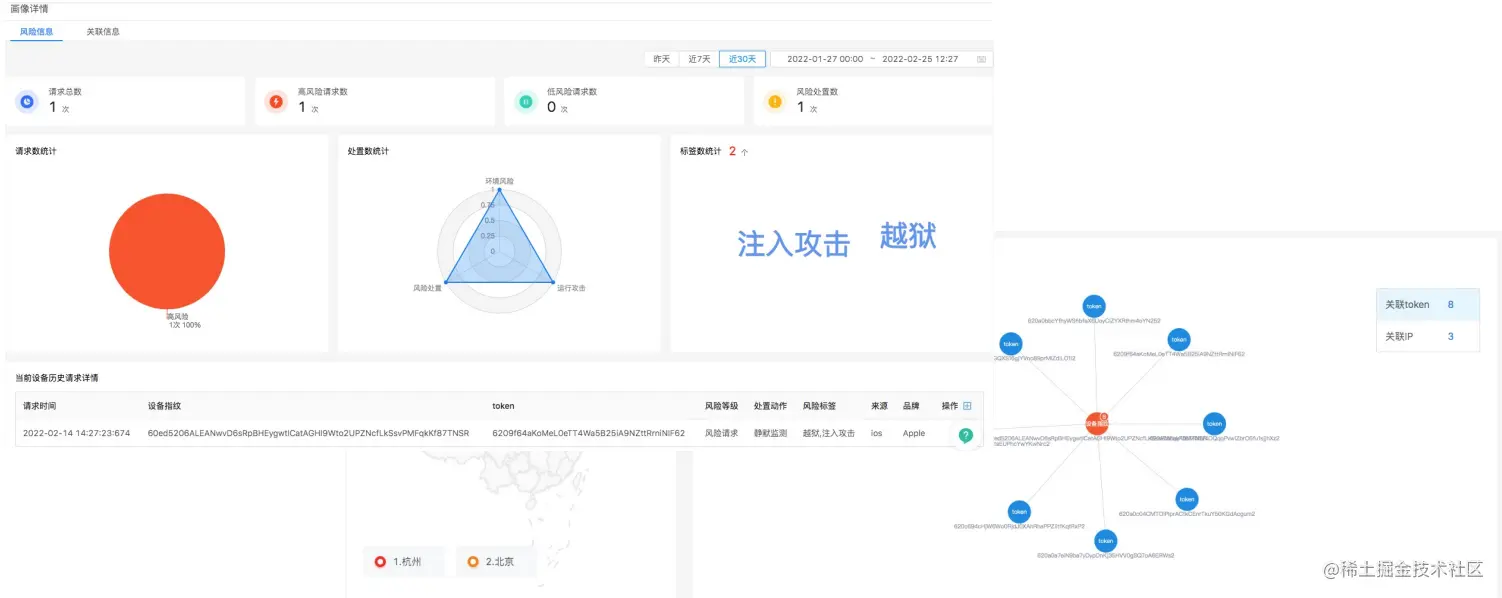
Task: Click the table column settings icon next to 操作
Action: coord(967,406)
